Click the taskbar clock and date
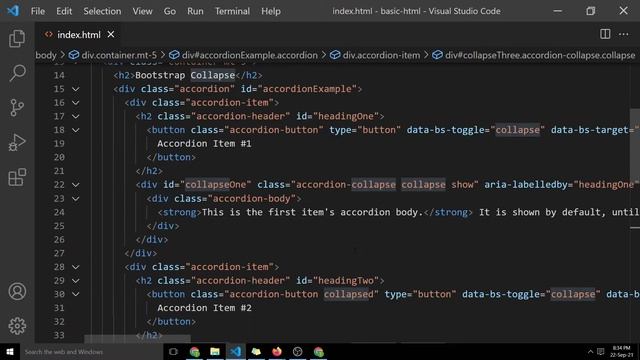The height and width of the screenshot is (360, 640). (x=621, y=351)
